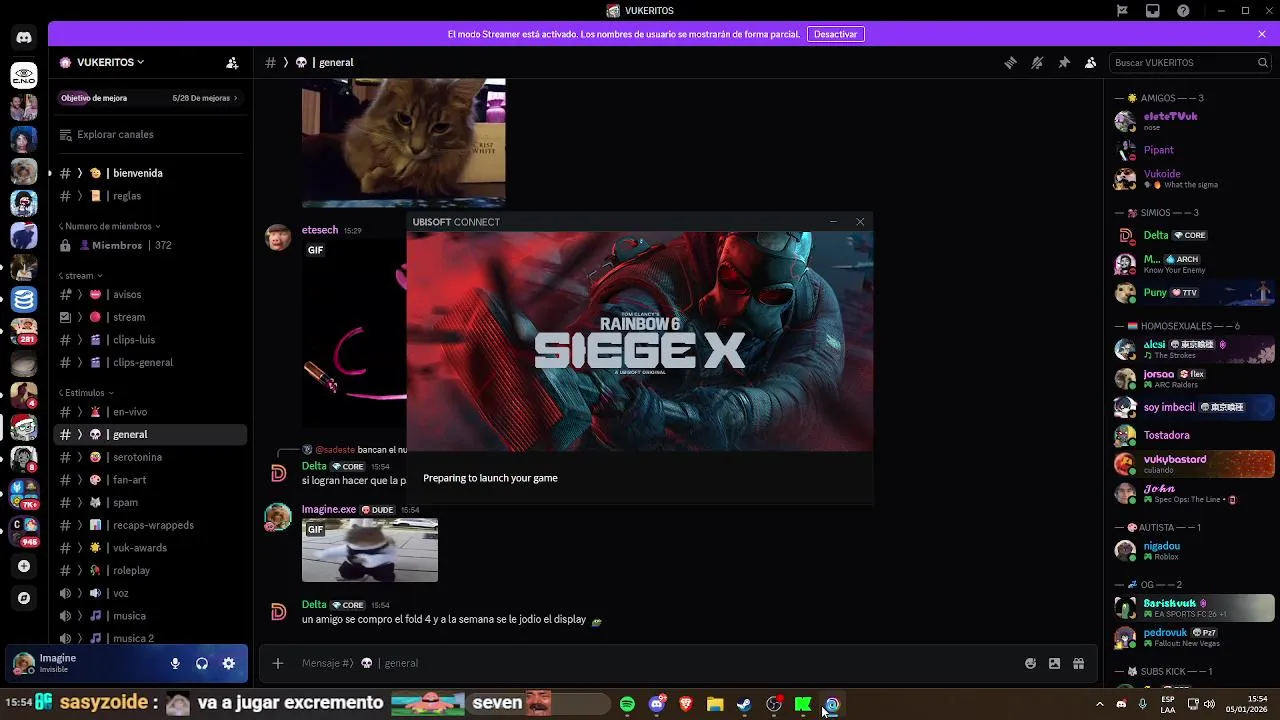Open the clips-general channel

point(150,363)
